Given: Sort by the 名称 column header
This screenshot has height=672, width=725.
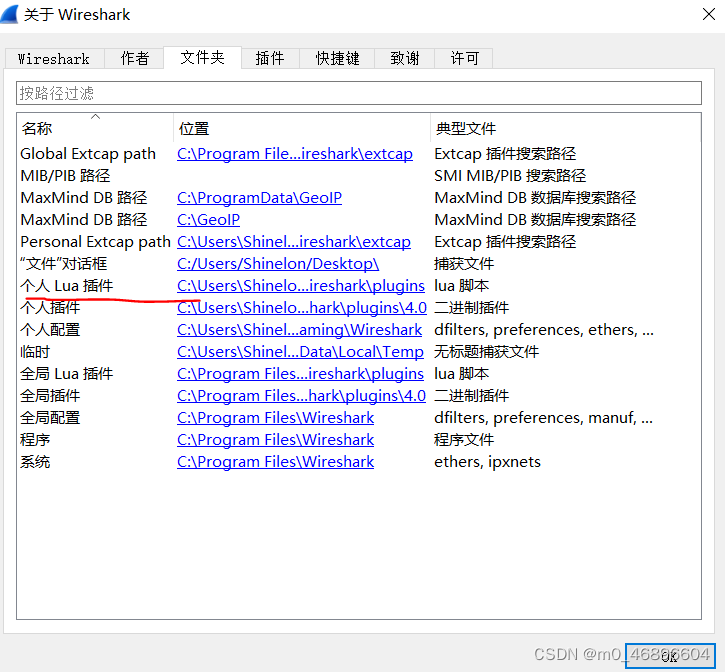Looking at the screenshot, I should (95, 128).
